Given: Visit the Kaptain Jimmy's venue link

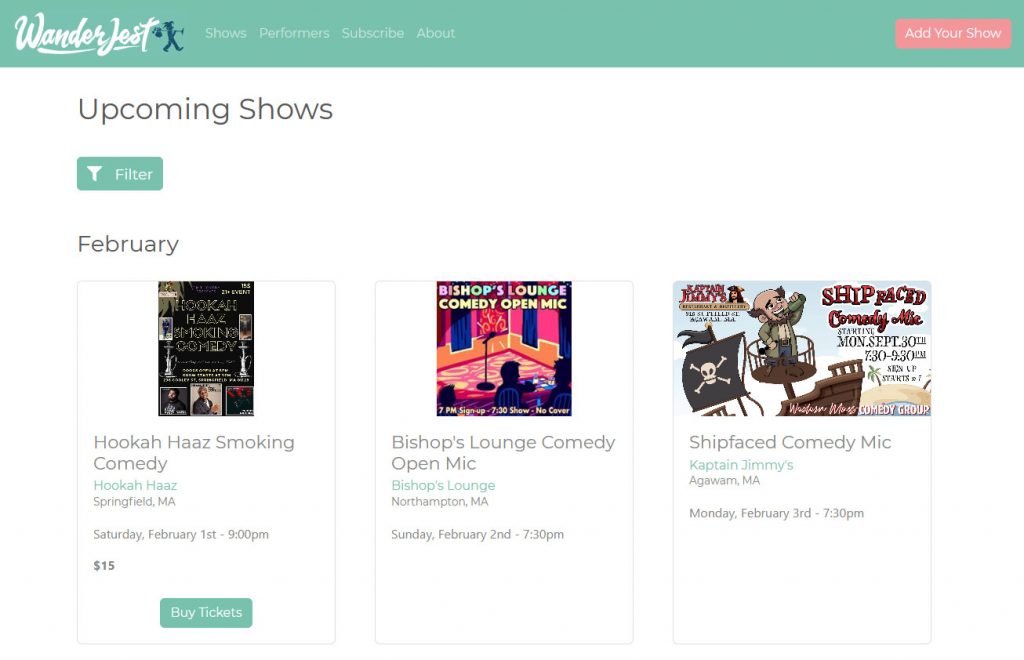Looking at the screenshot, I should click(x=741, y=465).
